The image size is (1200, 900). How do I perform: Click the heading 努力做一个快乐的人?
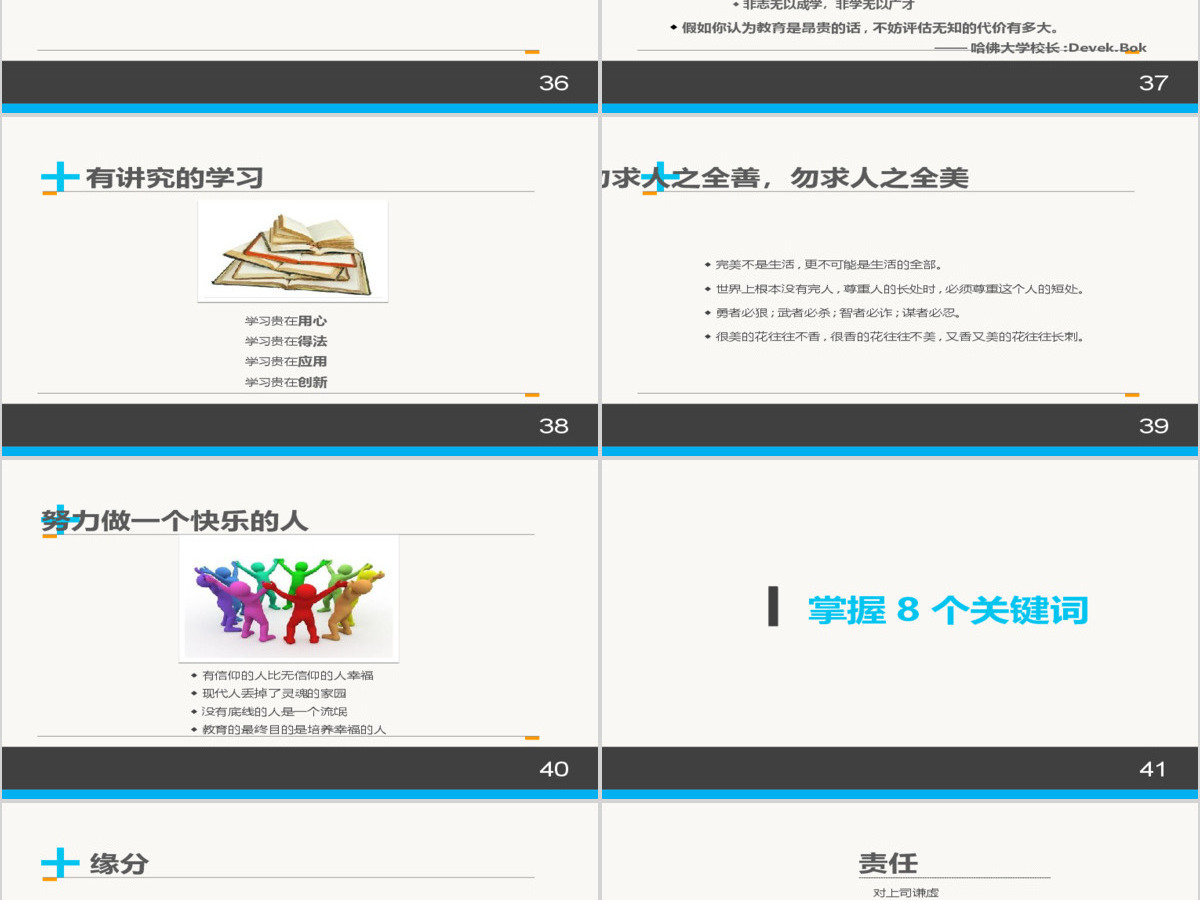(x=175, y=521)
